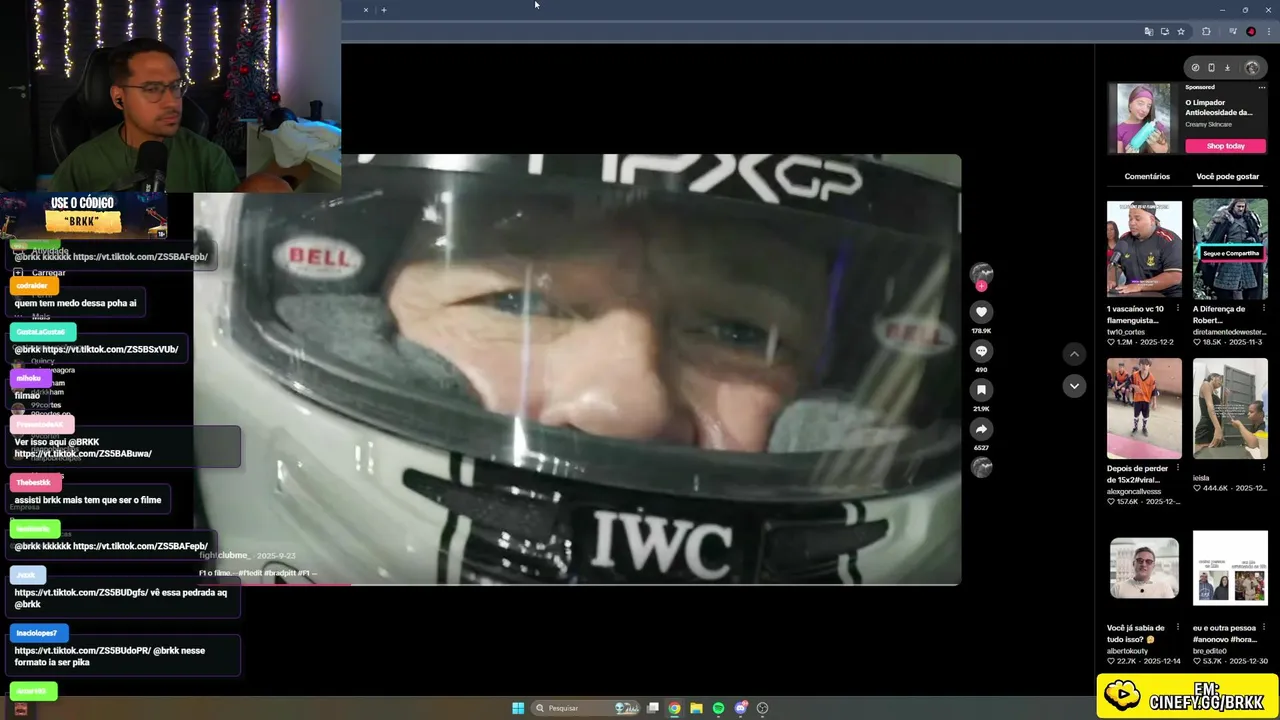Open the 'Você já sabia de tudo isso?' thumbnail

click(1144, 568)
